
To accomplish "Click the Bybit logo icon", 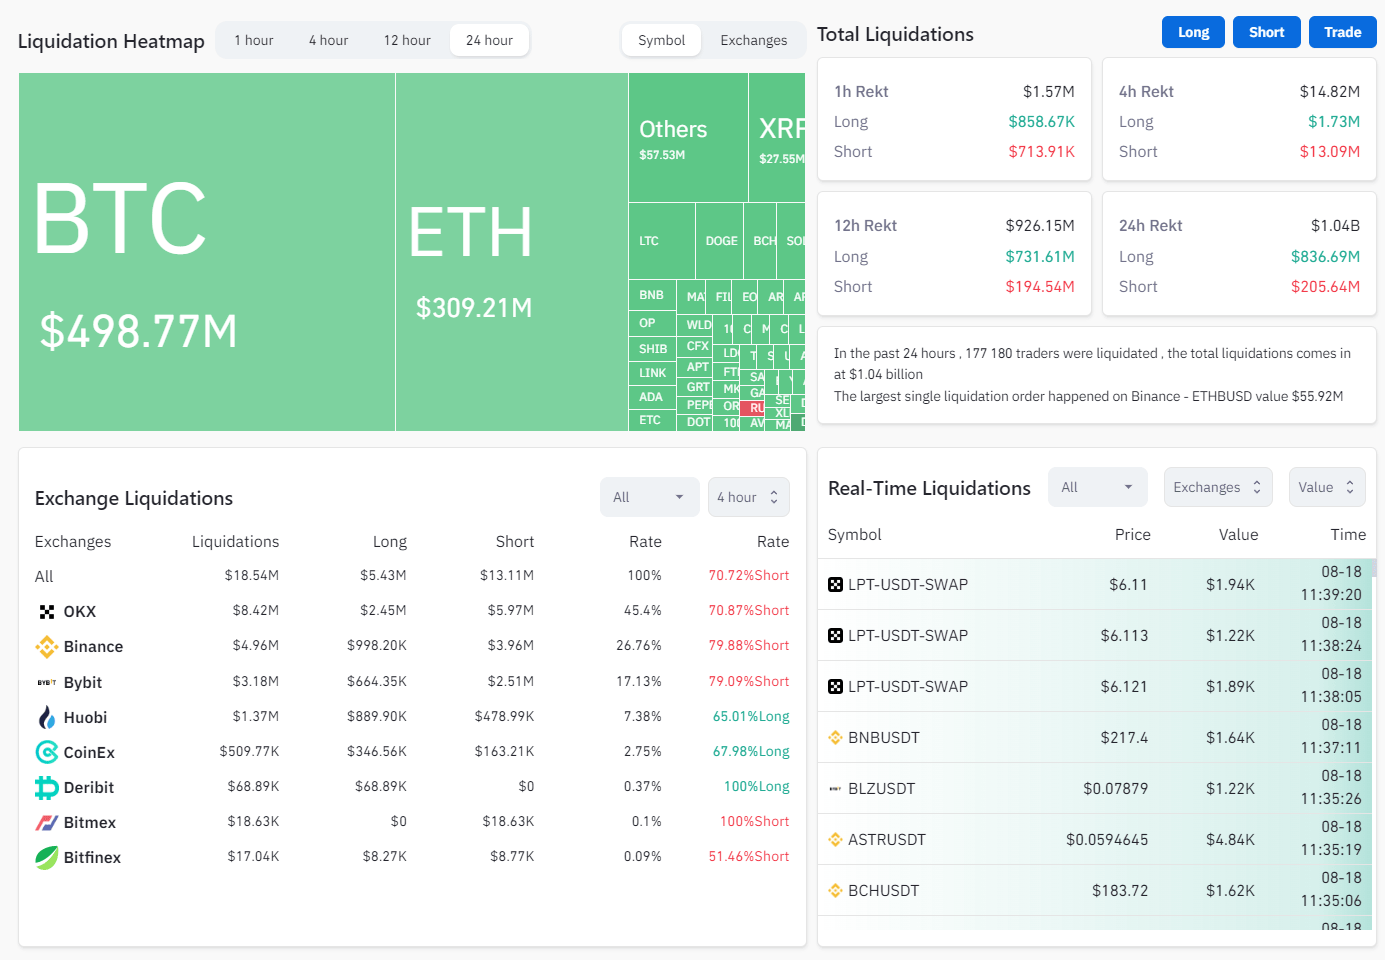I will point(46,682).
